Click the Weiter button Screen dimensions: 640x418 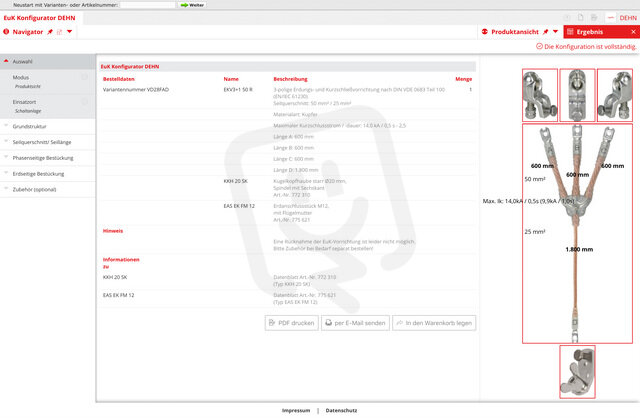(192, 5)
